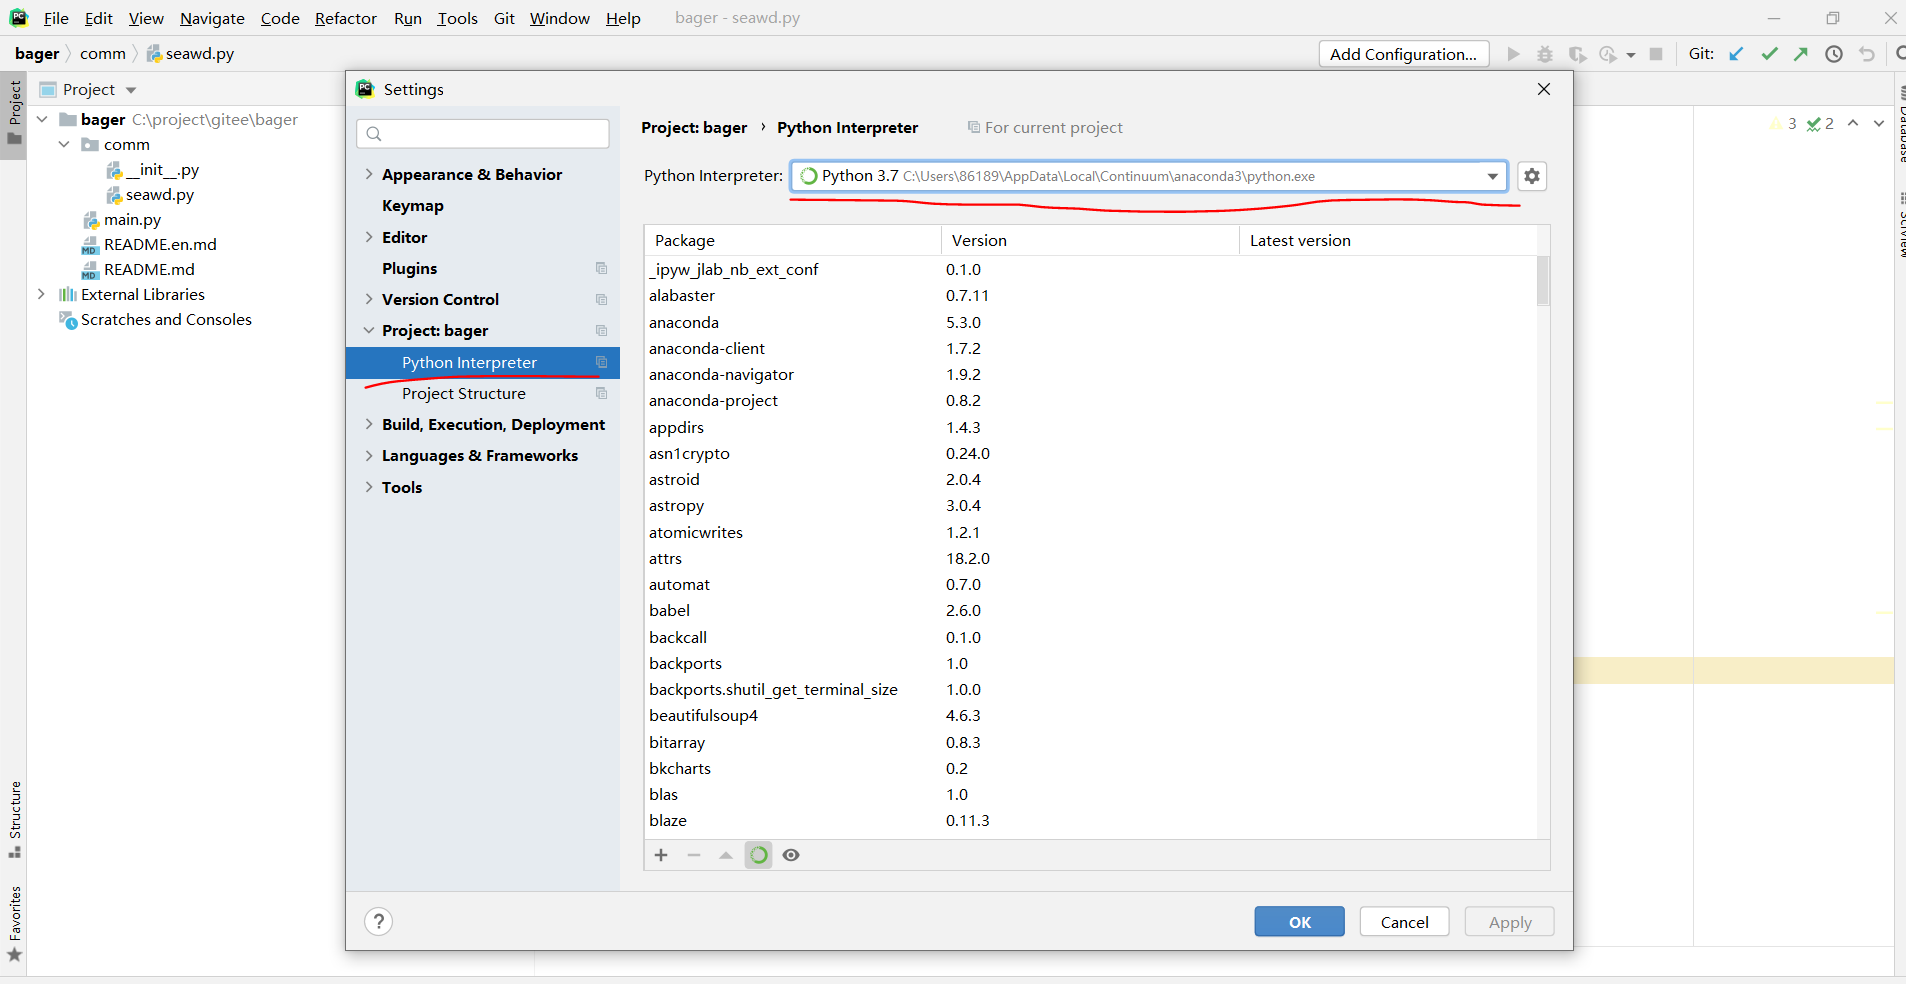1906x984 pixels.
Task: Open the Refactor menu
Action: pyautogui.click(x=346, y=18)
